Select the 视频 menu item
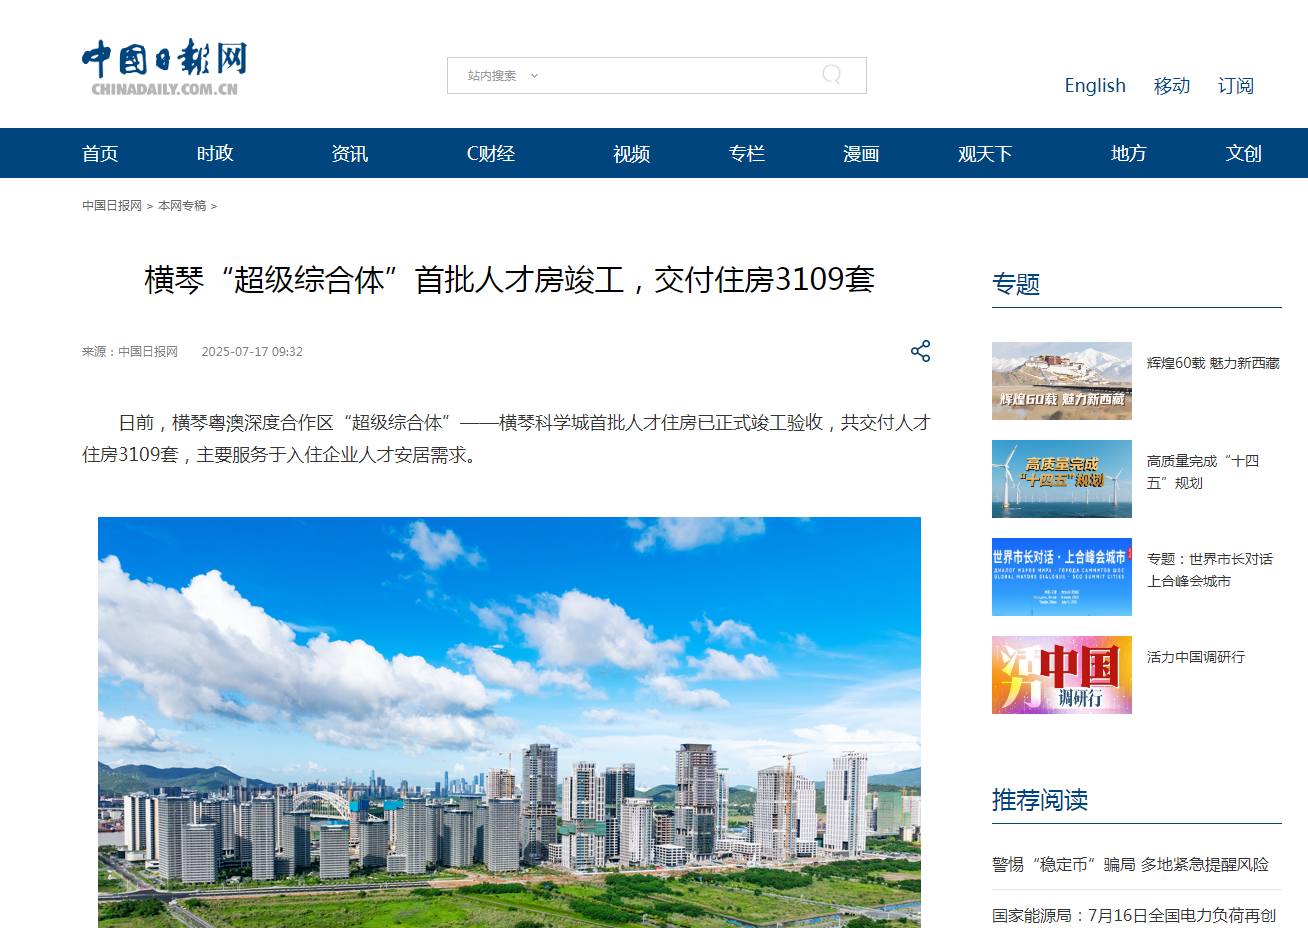The width and height of the screenshot is (1308, 928). pyautogui.click(x=630, y=153)
